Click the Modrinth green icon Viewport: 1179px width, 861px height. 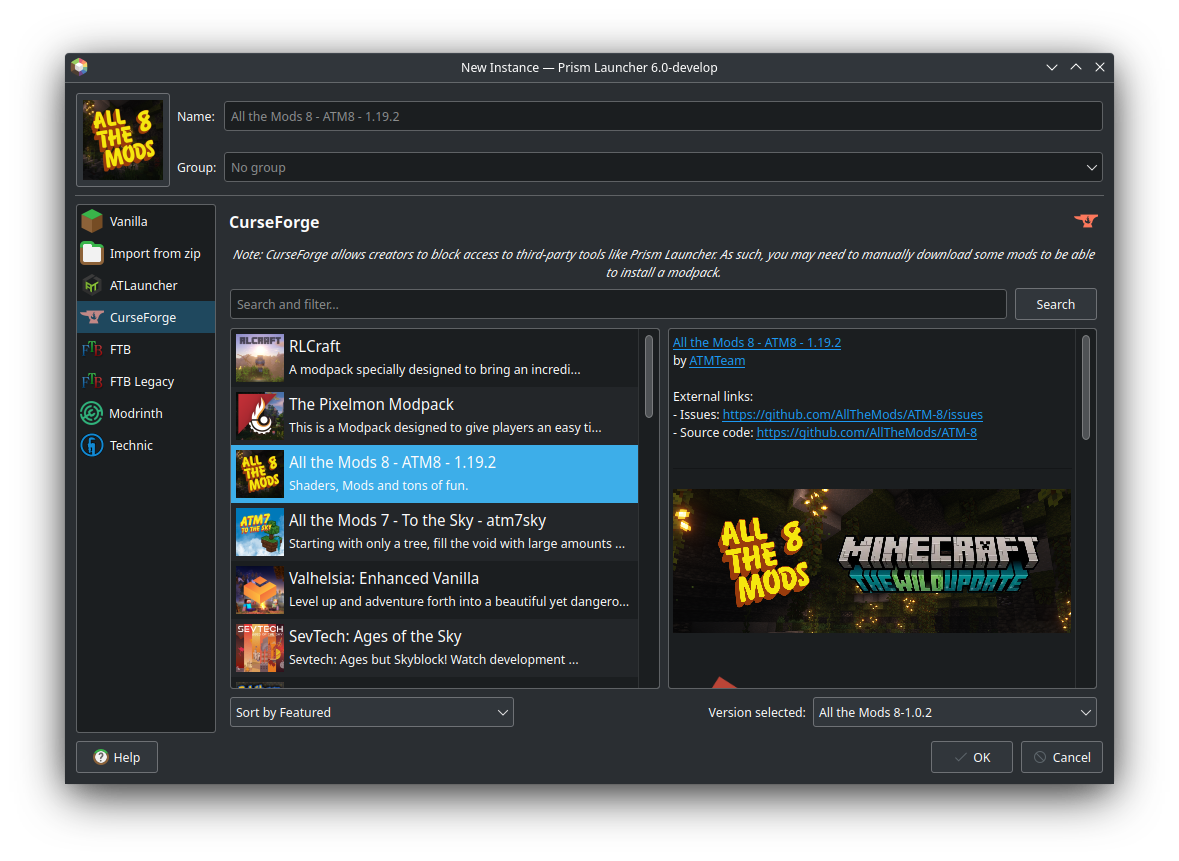(92, 413)
